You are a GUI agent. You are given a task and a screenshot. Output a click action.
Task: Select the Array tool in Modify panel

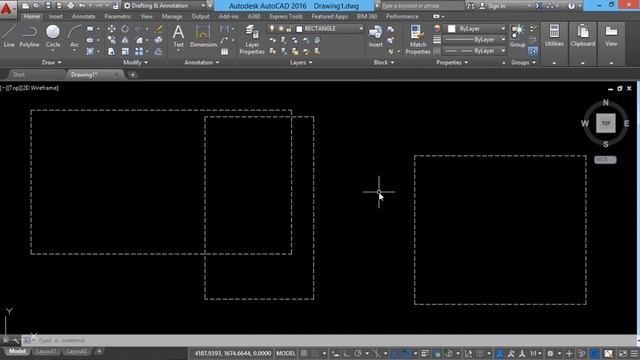139,52
